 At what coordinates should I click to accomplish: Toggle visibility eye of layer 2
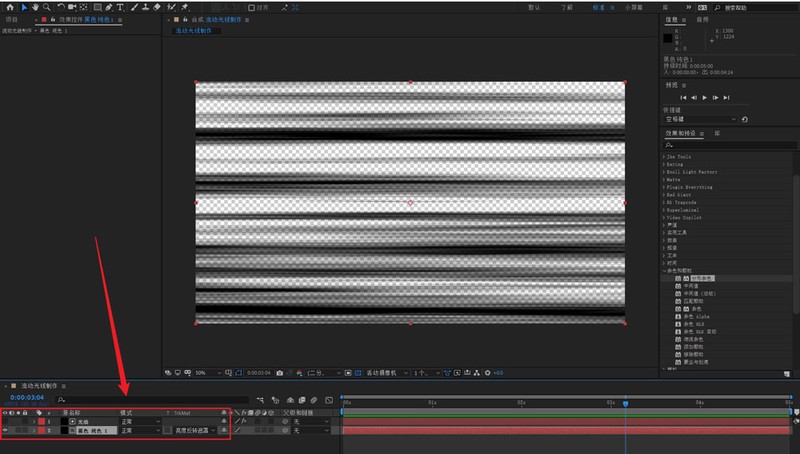pos(5,430)
